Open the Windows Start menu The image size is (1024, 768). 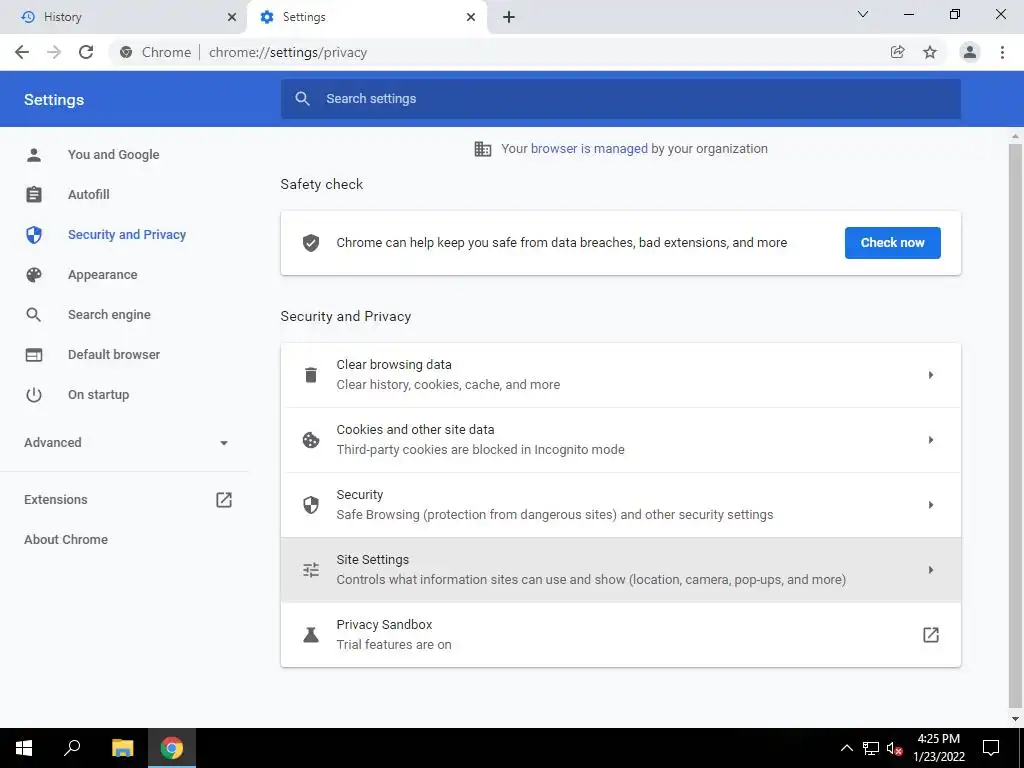(24, 748)
